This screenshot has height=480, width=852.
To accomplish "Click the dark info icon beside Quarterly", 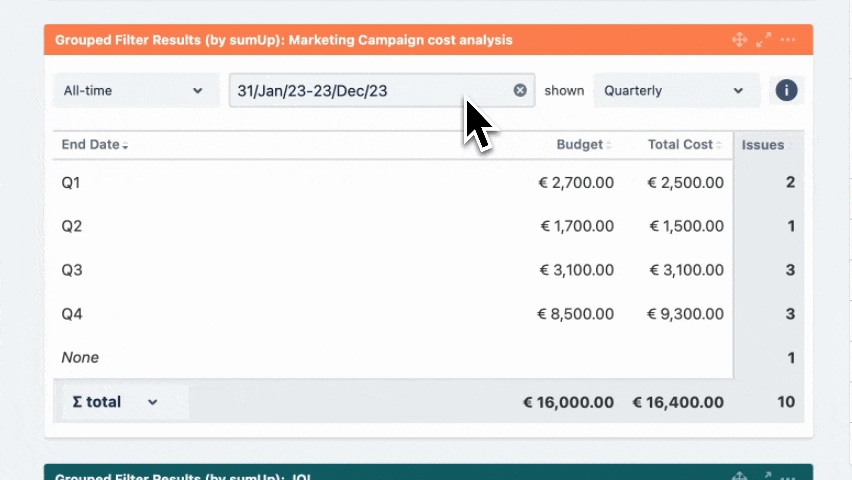I will (786, 90).
